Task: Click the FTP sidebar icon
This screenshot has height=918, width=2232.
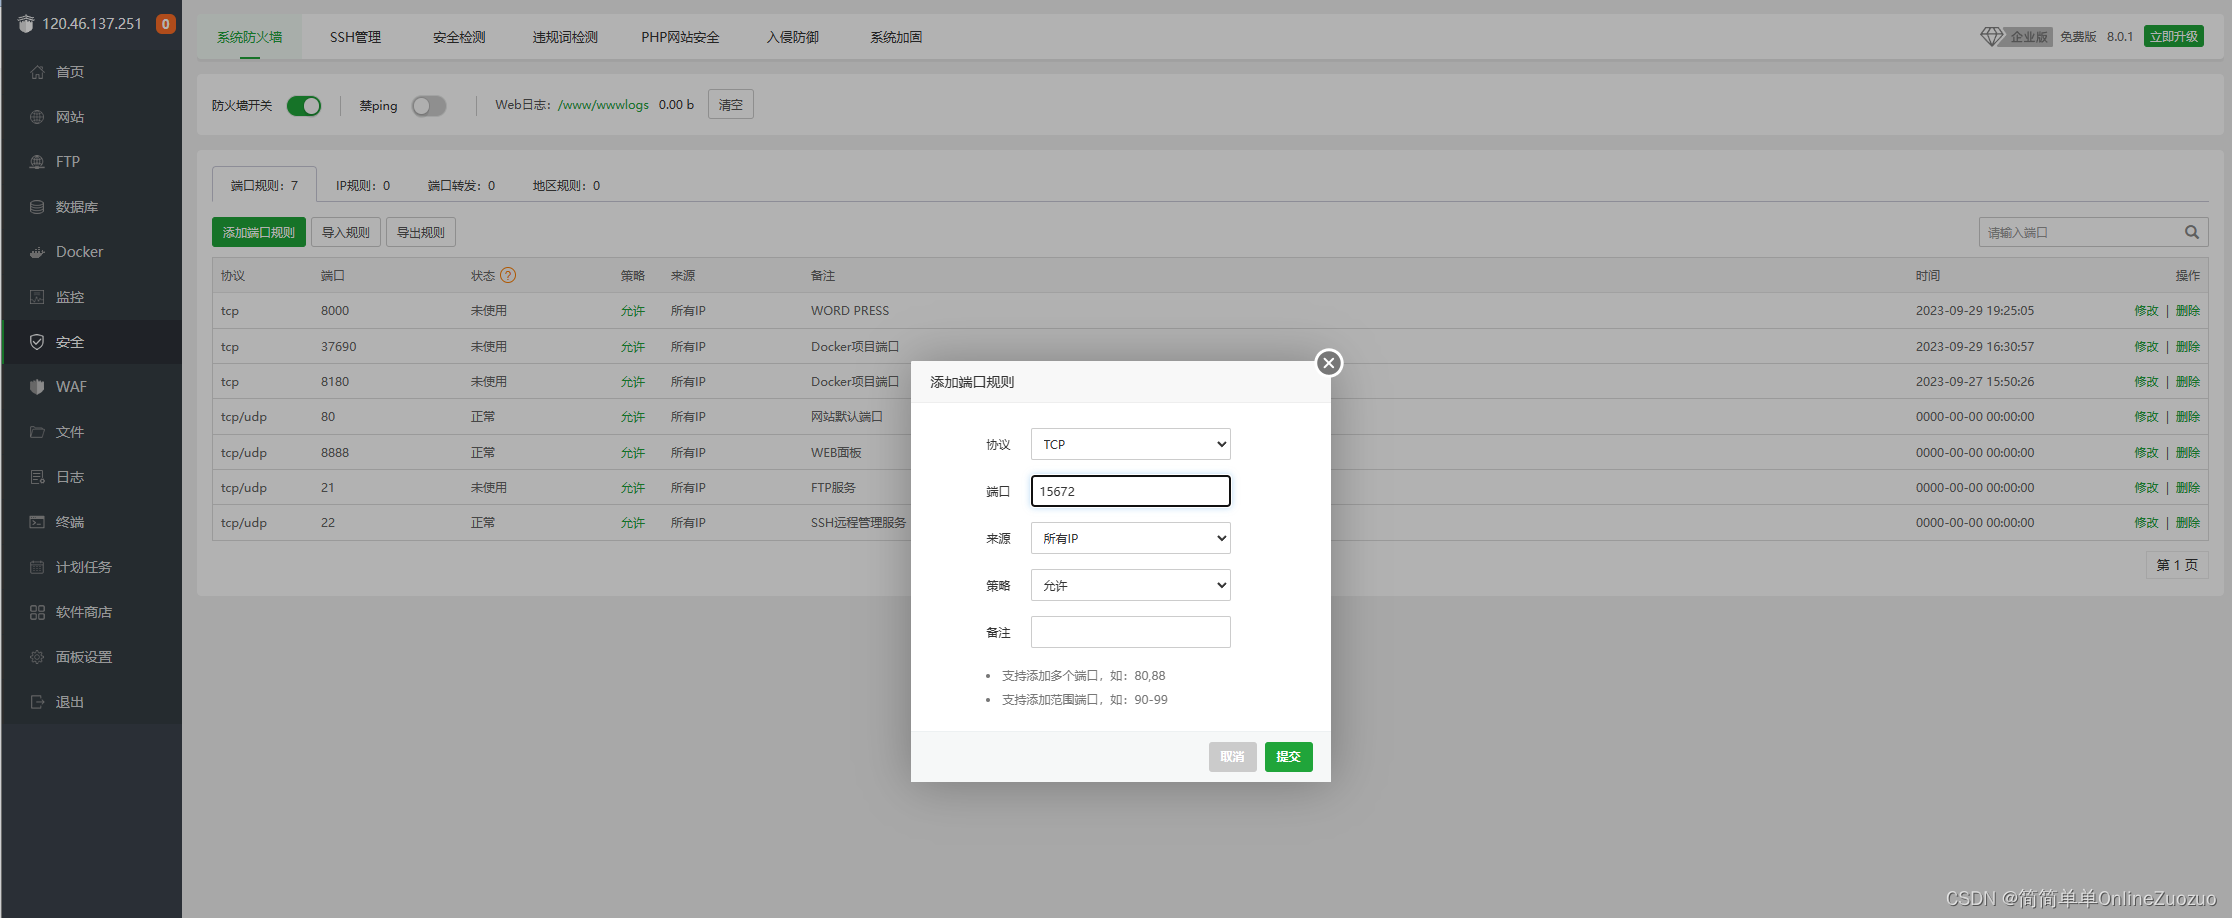Action: 37,162
